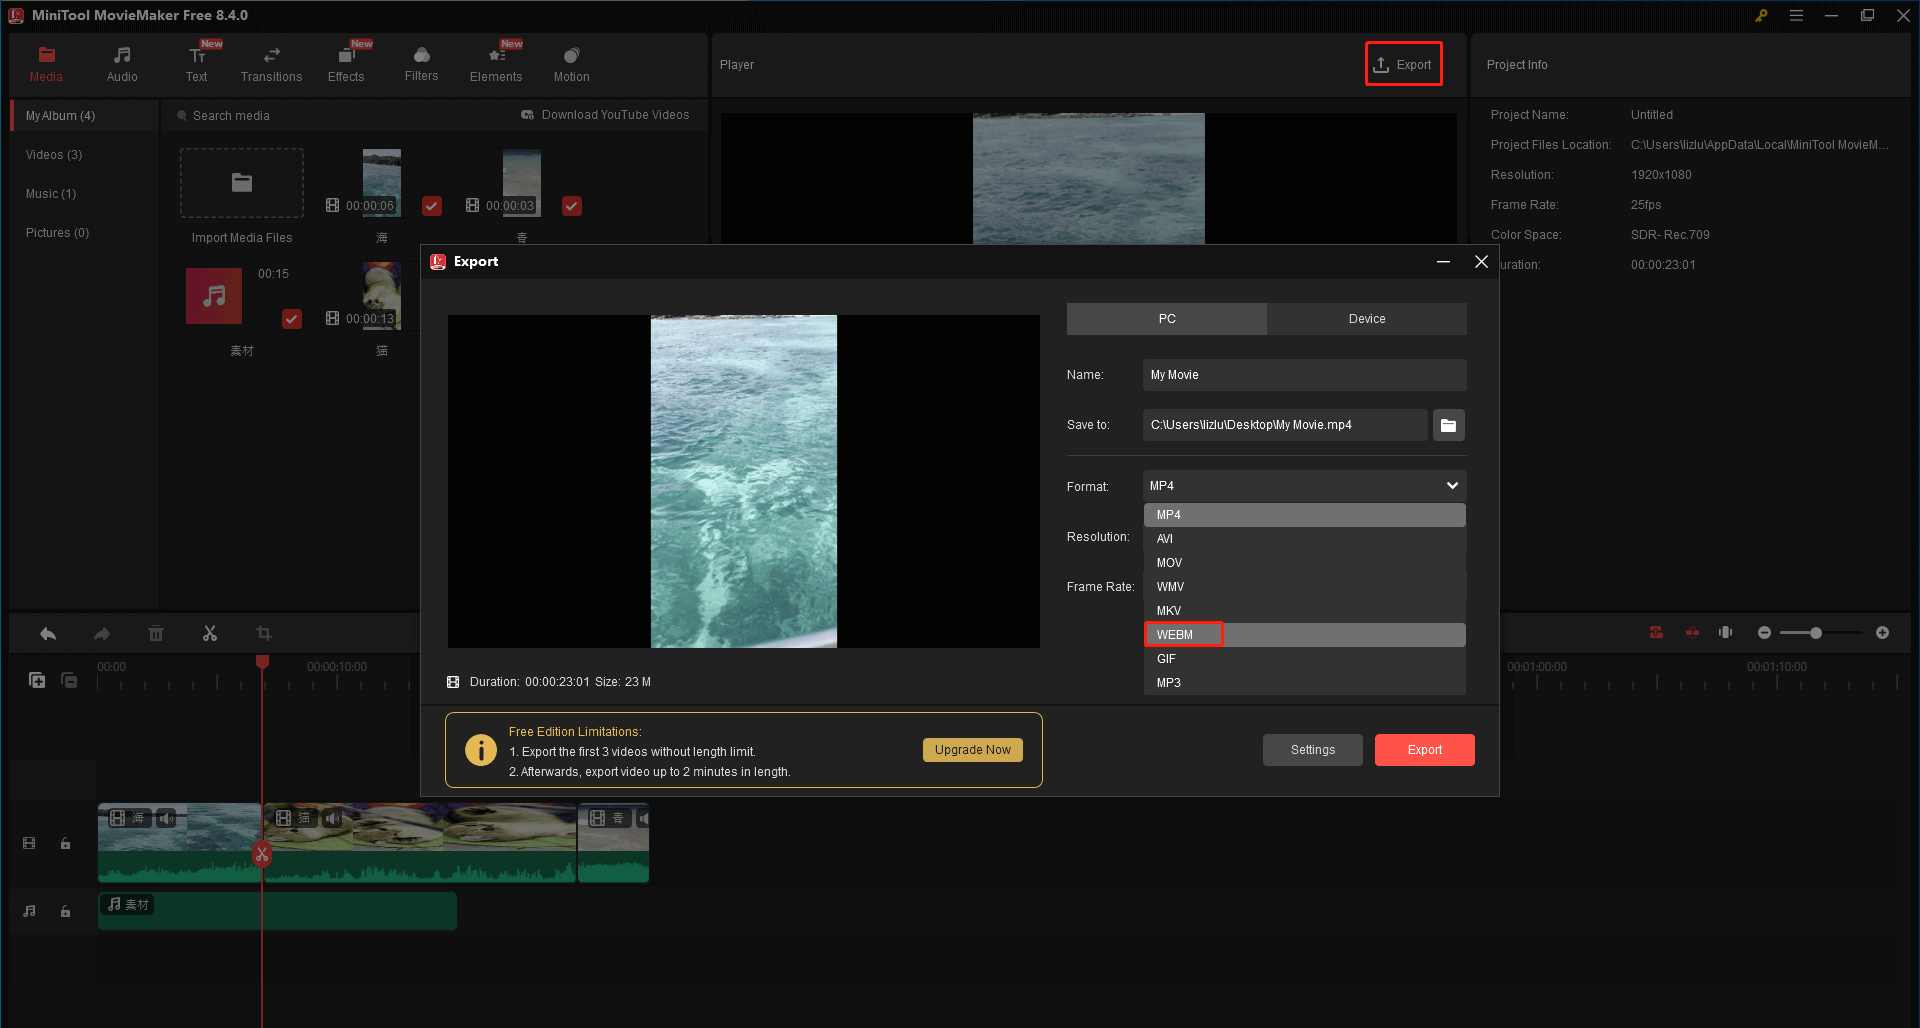Image resolution: width=1920 pixels, height=1028 pixels.
Task: Open the hamburger menu in the title bar
Action: [x=1796, y=15]
